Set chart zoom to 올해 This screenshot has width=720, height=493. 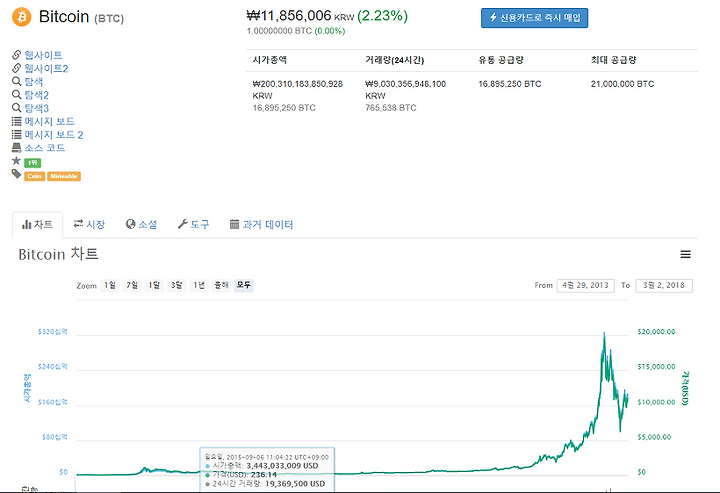click(221, 286)
